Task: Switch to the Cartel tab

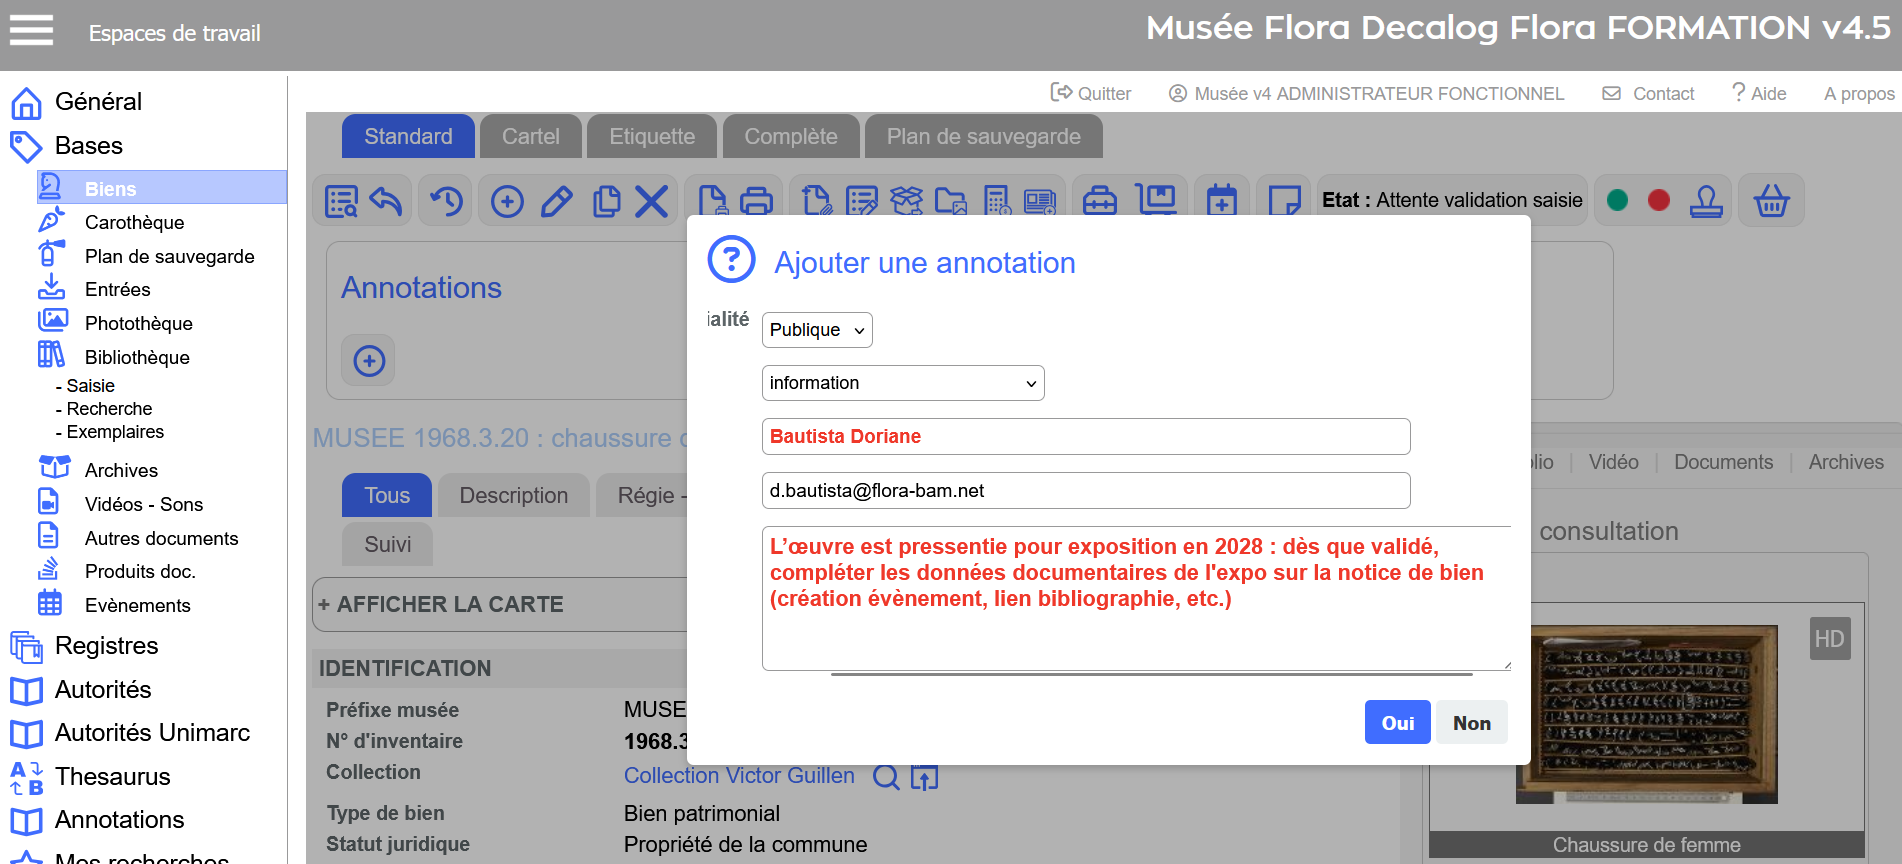Action: 530,137
